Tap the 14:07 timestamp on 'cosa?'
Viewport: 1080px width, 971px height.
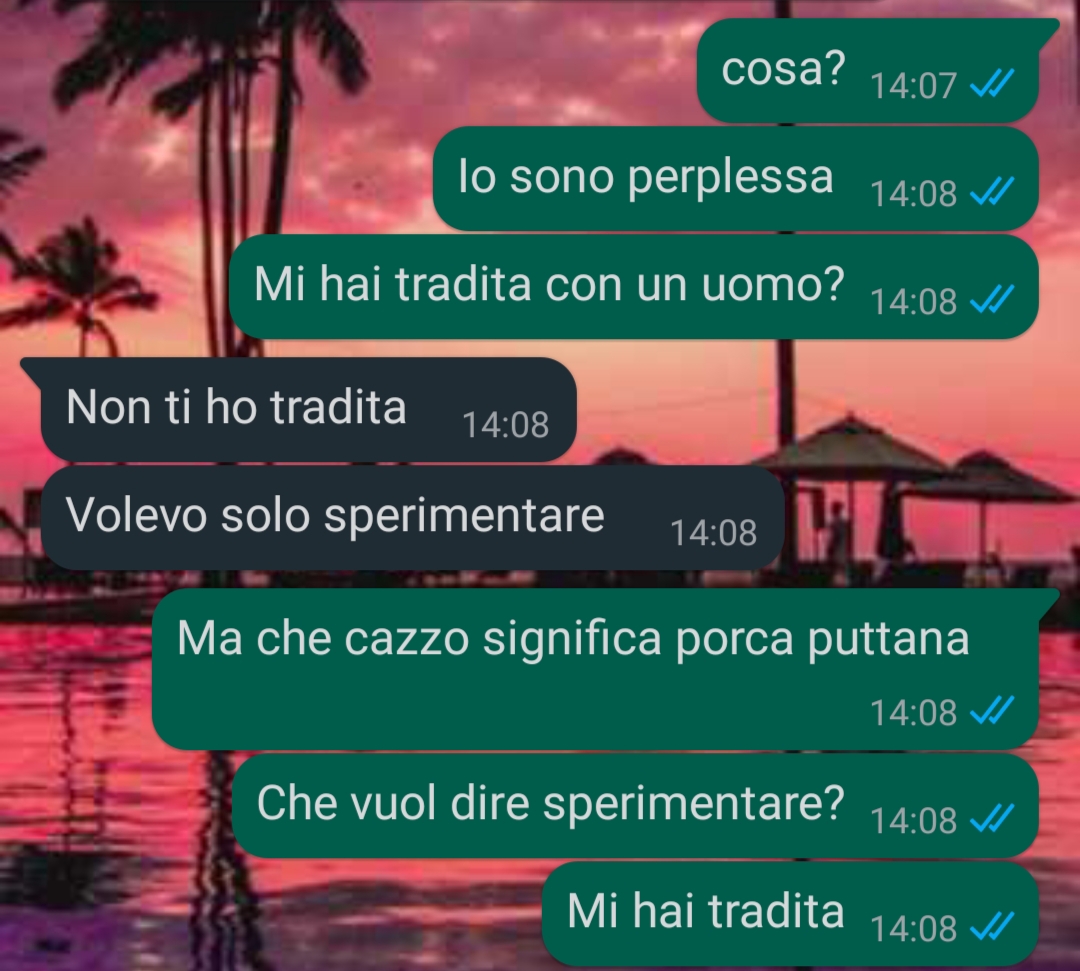pos(913,86)
